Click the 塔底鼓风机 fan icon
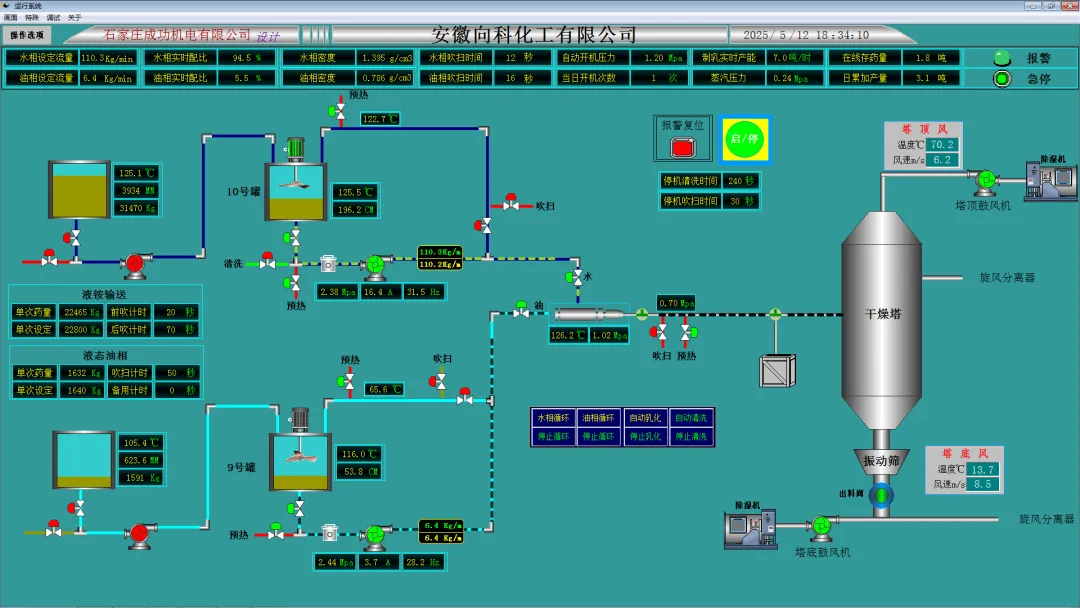This screenshot has height=608, width=1080. (821, 527)
